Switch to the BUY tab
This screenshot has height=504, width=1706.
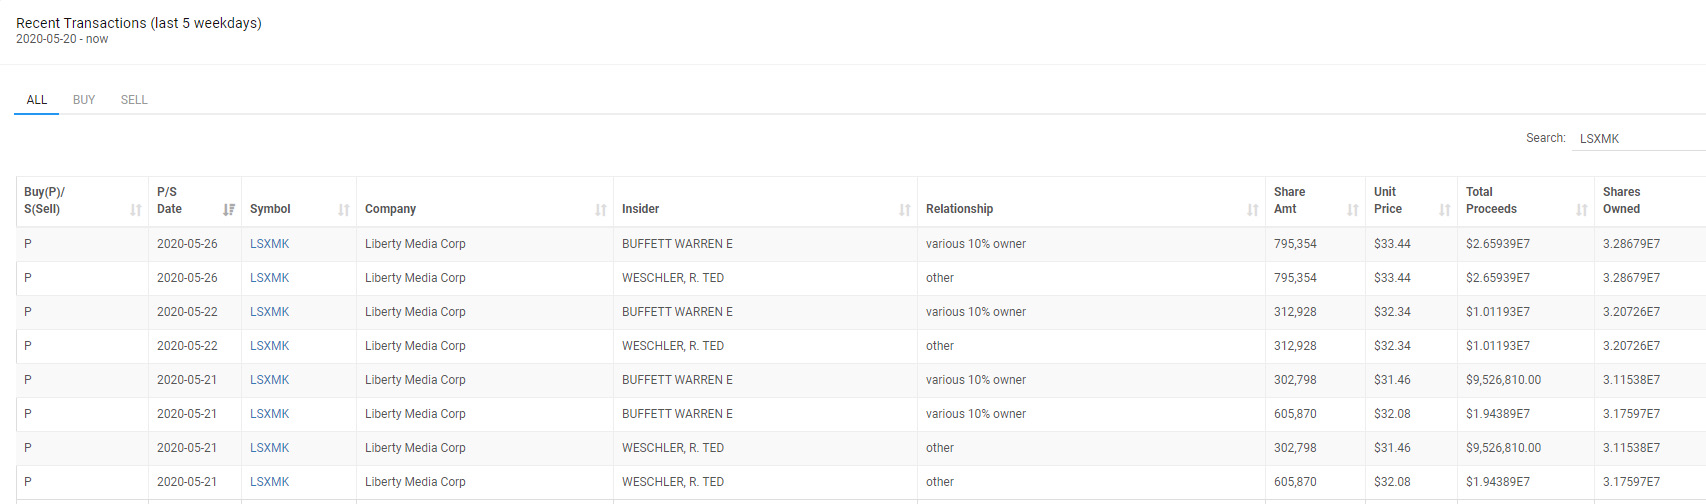point(84,100)
